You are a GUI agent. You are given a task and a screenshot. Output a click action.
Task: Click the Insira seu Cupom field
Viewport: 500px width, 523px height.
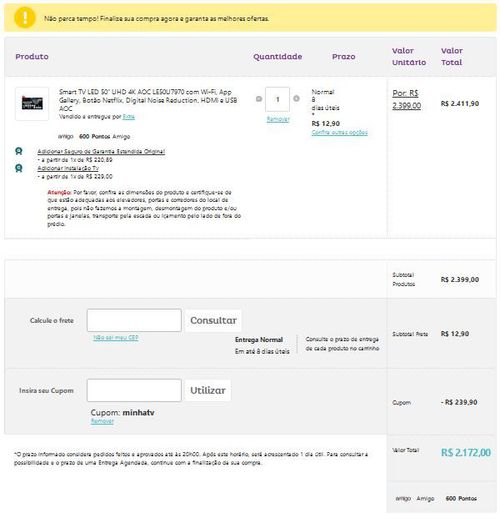click(x=134, y=390)
